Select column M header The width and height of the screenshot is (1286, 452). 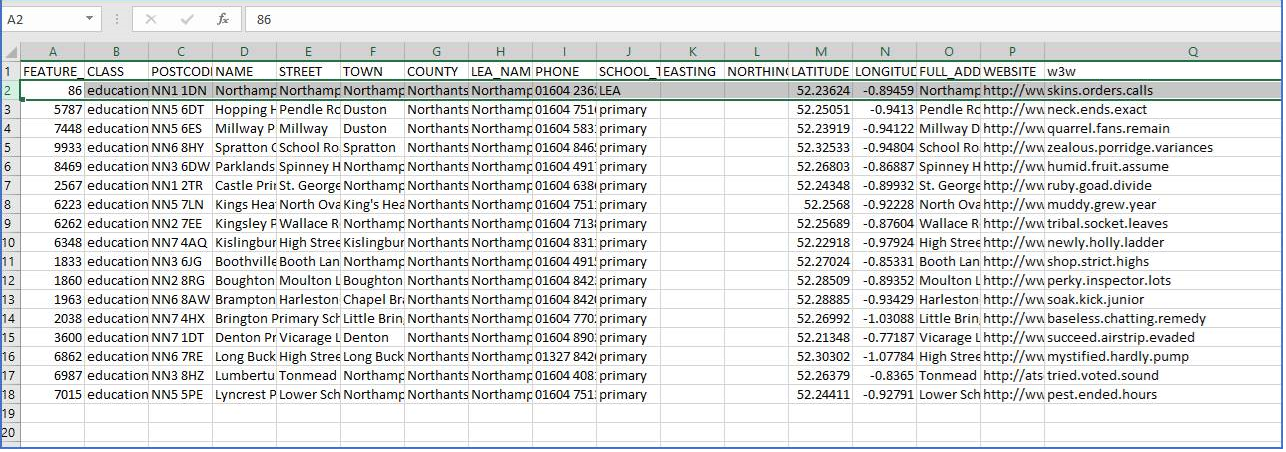pos(821,52)
